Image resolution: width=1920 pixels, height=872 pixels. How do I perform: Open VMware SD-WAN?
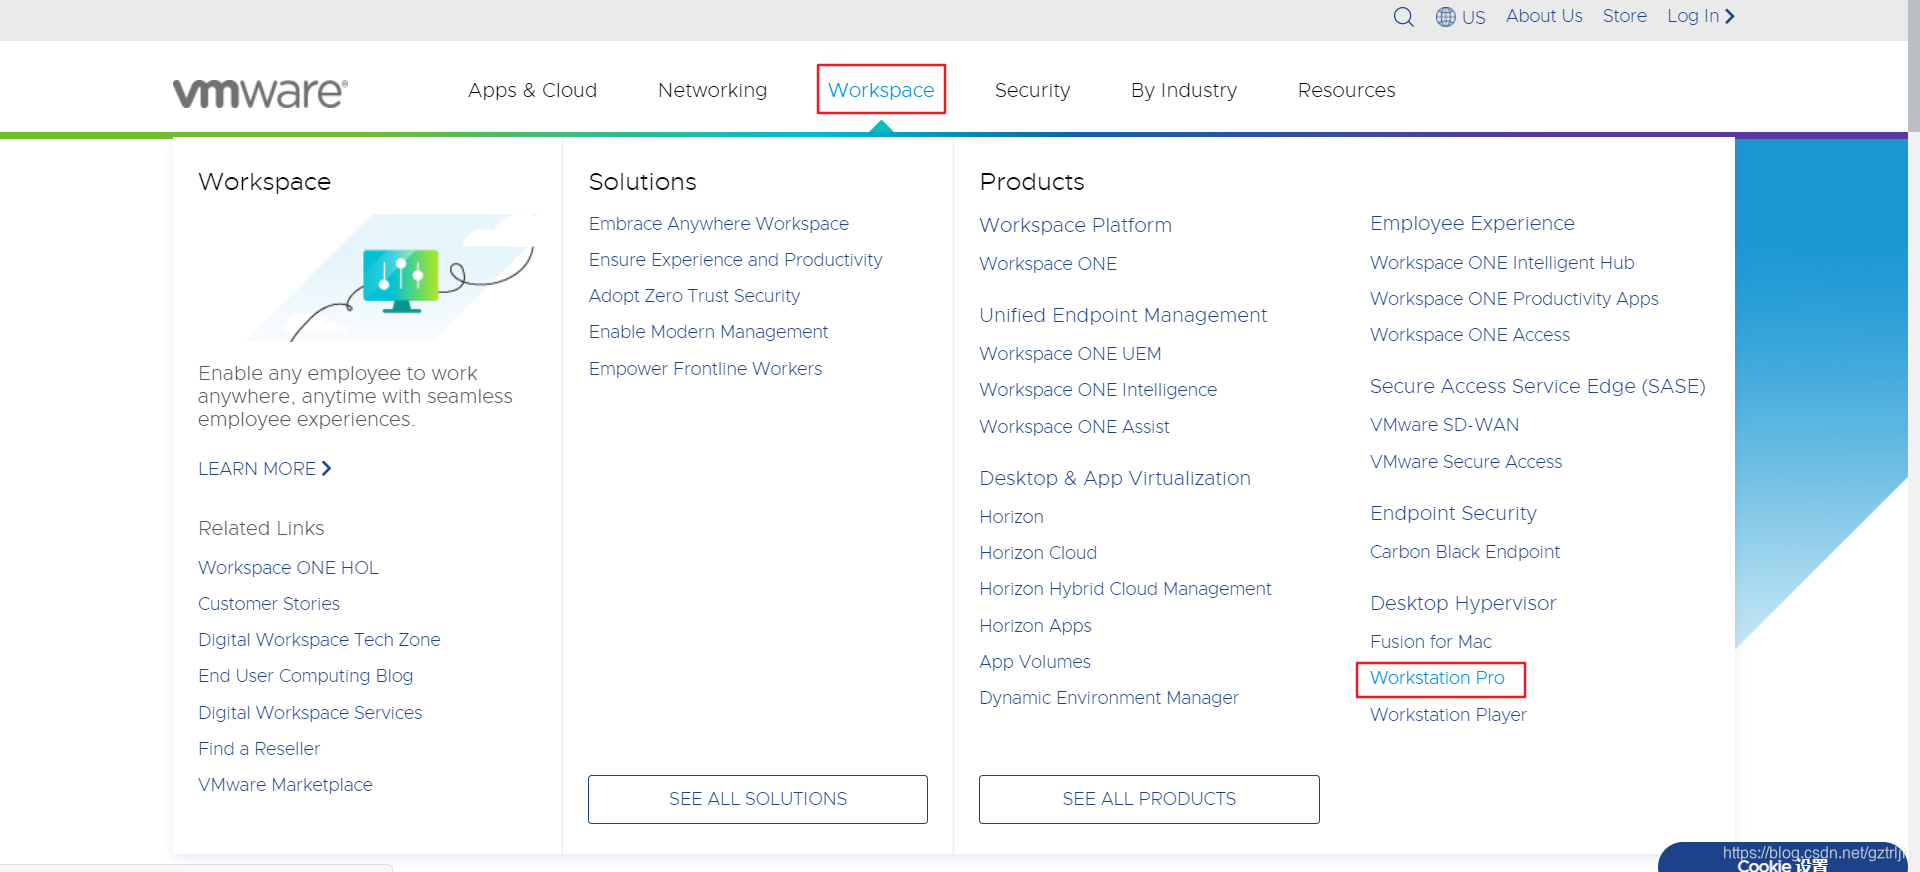tap(1444, 424)
